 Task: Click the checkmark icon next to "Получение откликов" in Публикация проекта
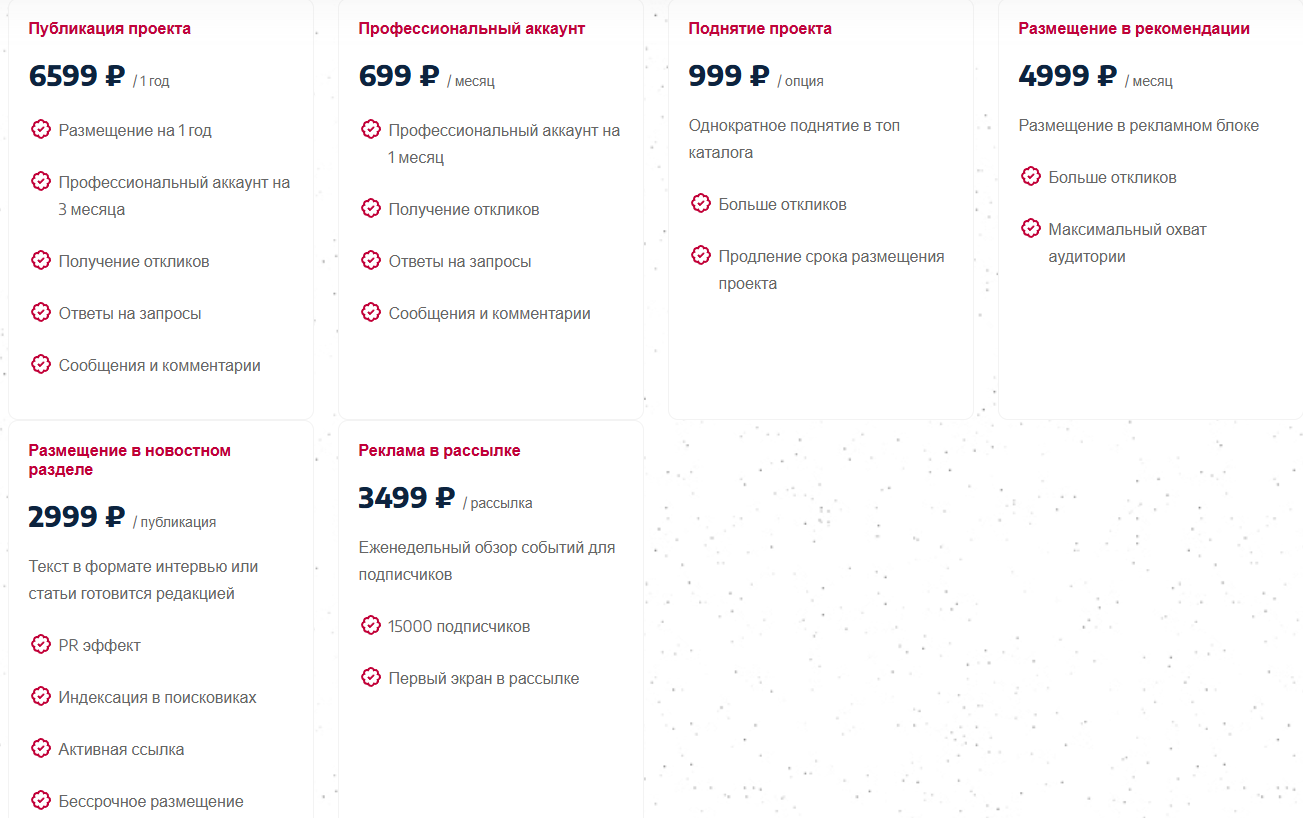(x=41, y=260)
